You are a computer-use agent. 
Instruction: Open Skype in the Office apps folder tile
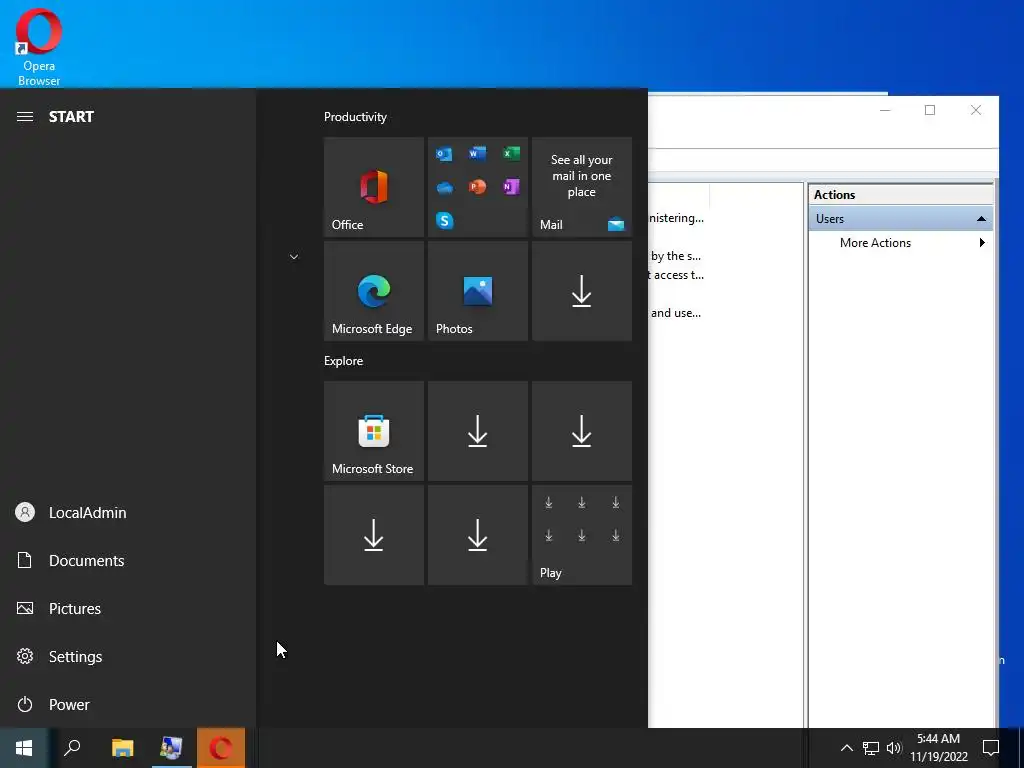pos(445,221)
